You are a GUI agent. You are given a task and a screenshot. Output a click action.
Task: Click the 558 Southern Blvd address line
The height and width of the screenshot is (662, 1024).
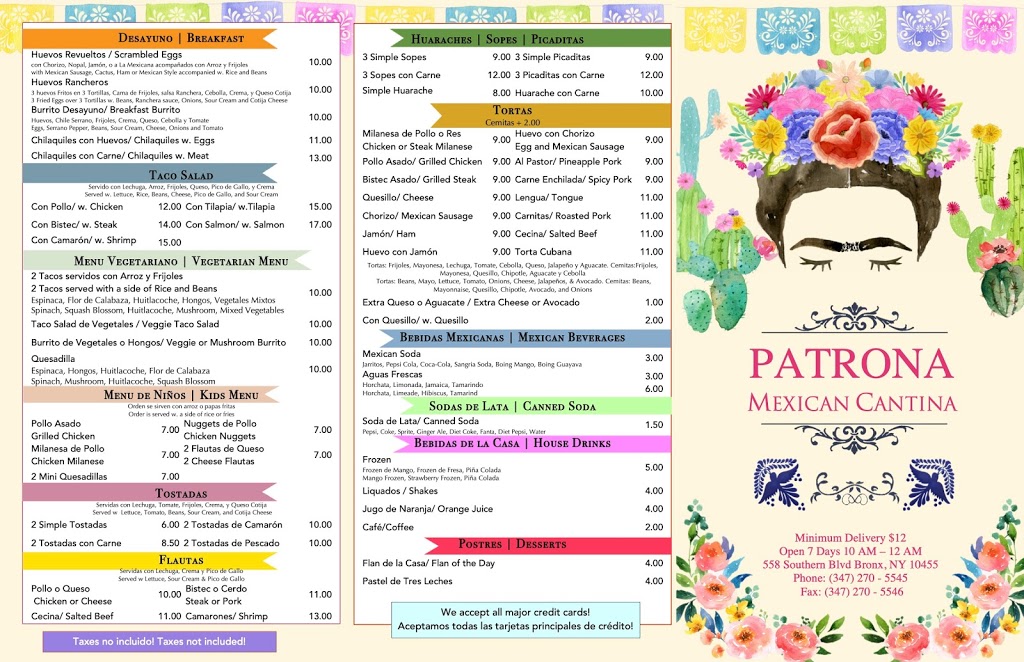pos(850,564)
